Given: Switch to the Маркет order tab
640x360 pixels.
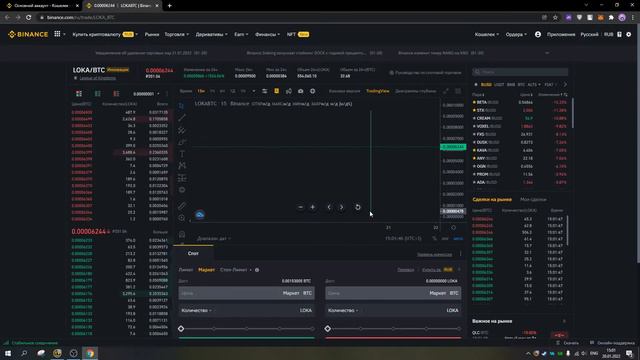Looking at the screenshot, I should [207, 270].
